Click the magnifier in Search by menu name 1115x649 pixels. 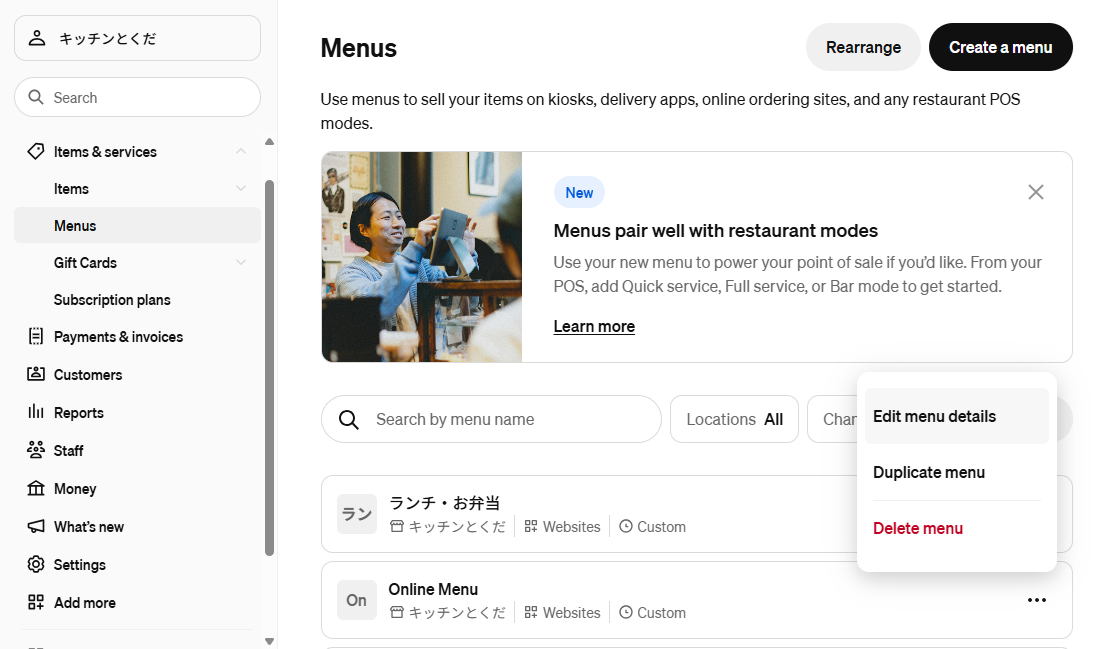348,419
